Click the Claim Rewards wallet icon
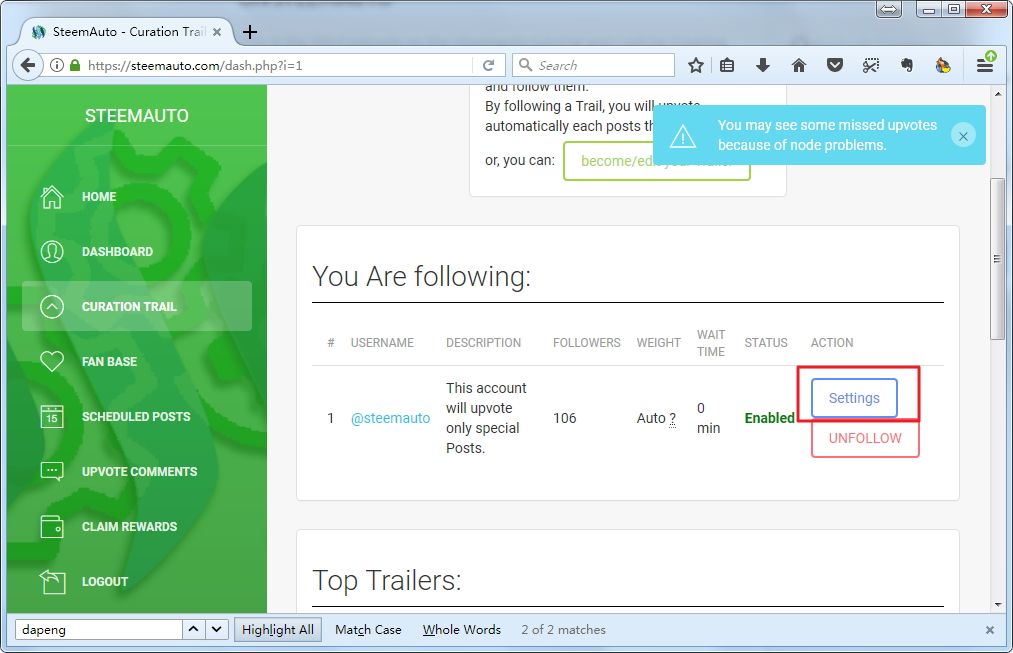This screenshot has width=1013, height=653. pyautogui.click(x=52, y=526)
